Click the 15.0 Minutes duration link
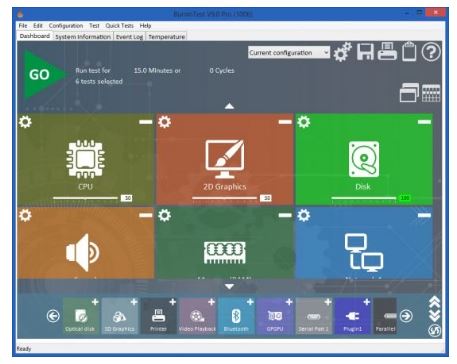 (x=157, y=71)
